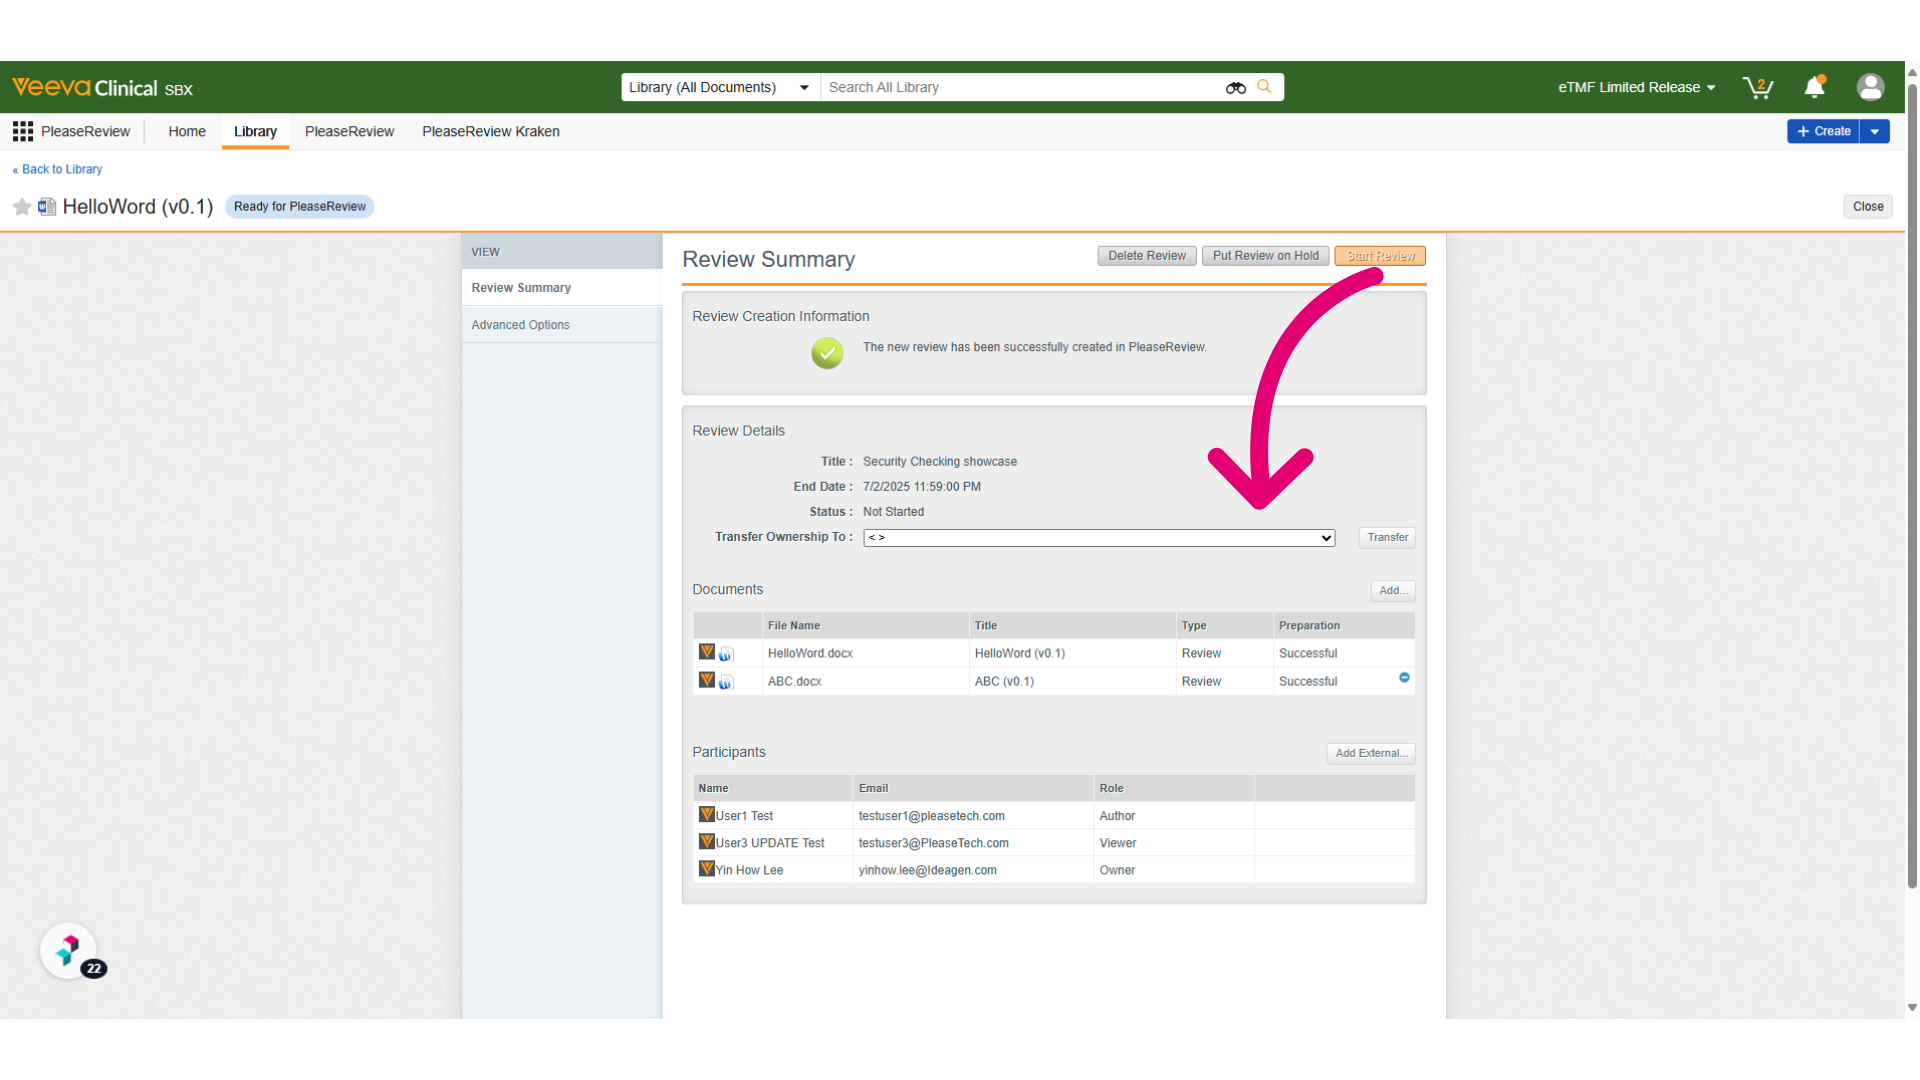Open the floating assistant icon with badge 22
1920x1080 pixels.
(x=69, y=951)
